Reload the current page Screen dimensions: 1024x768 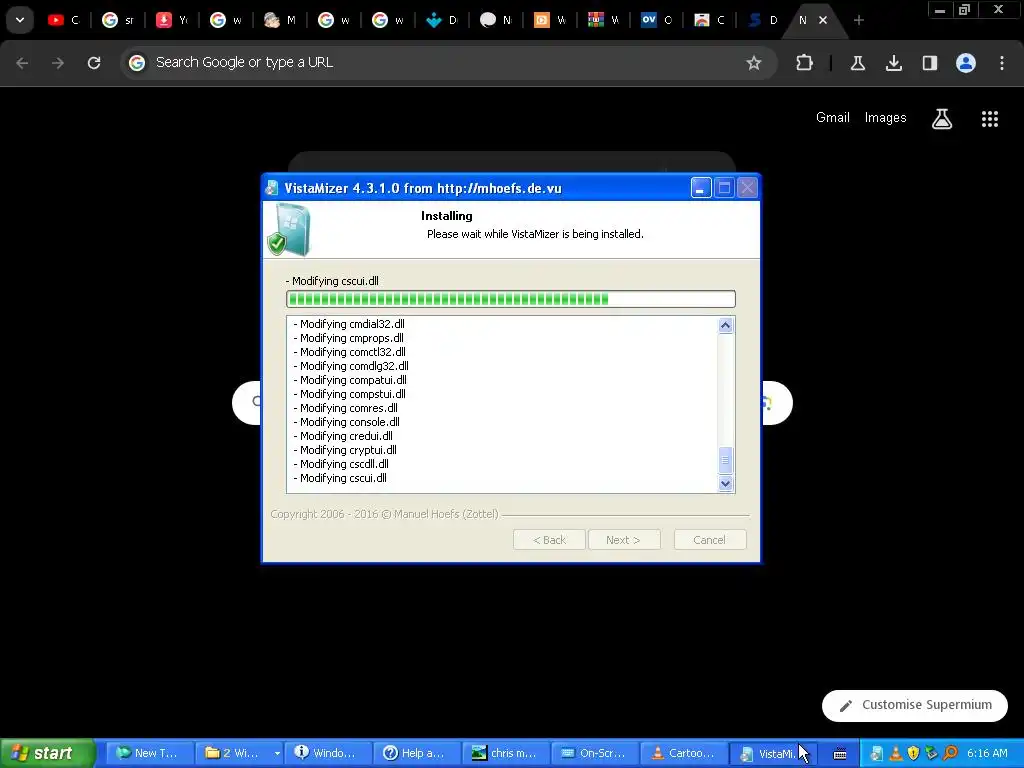point(94,63)
